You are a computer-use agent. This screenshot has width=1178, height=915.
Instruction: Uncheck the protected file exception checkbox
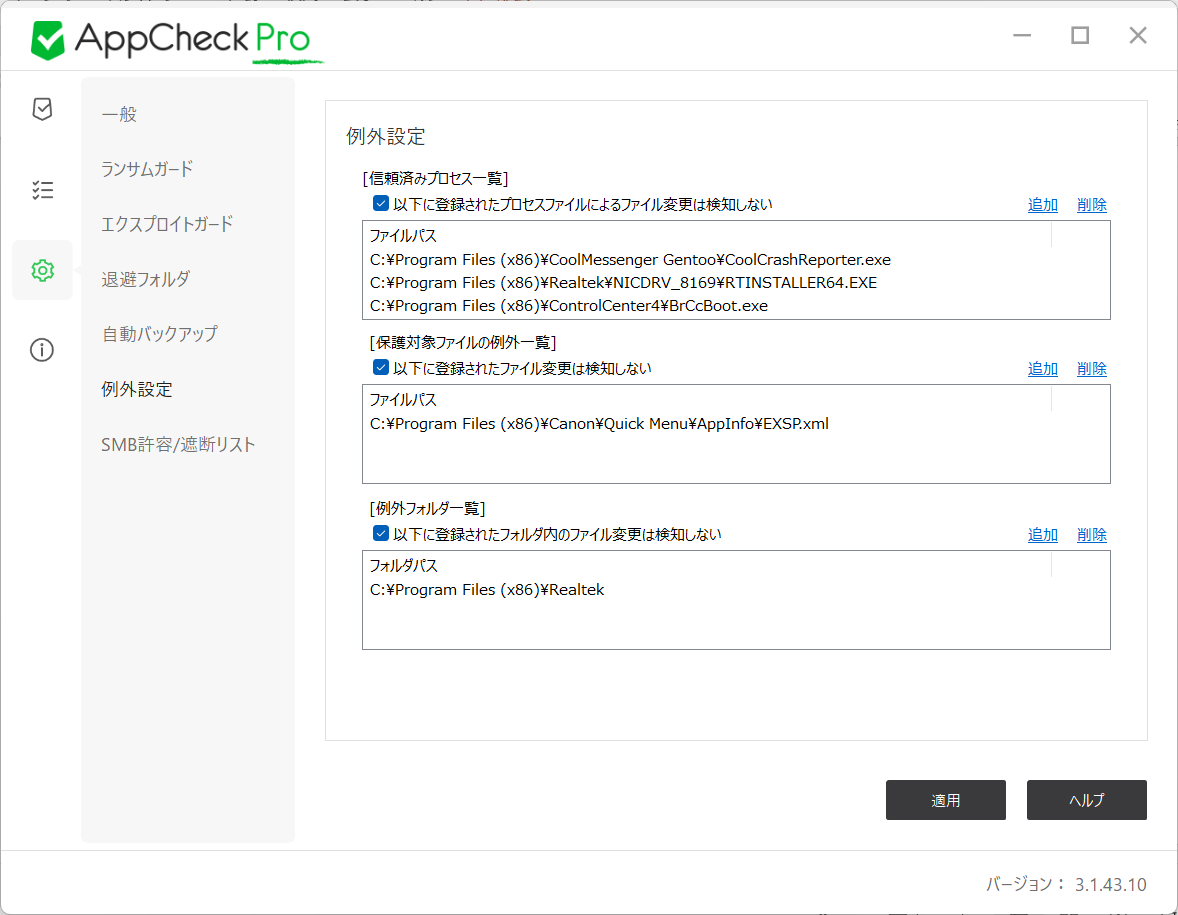tap(381, 368)
